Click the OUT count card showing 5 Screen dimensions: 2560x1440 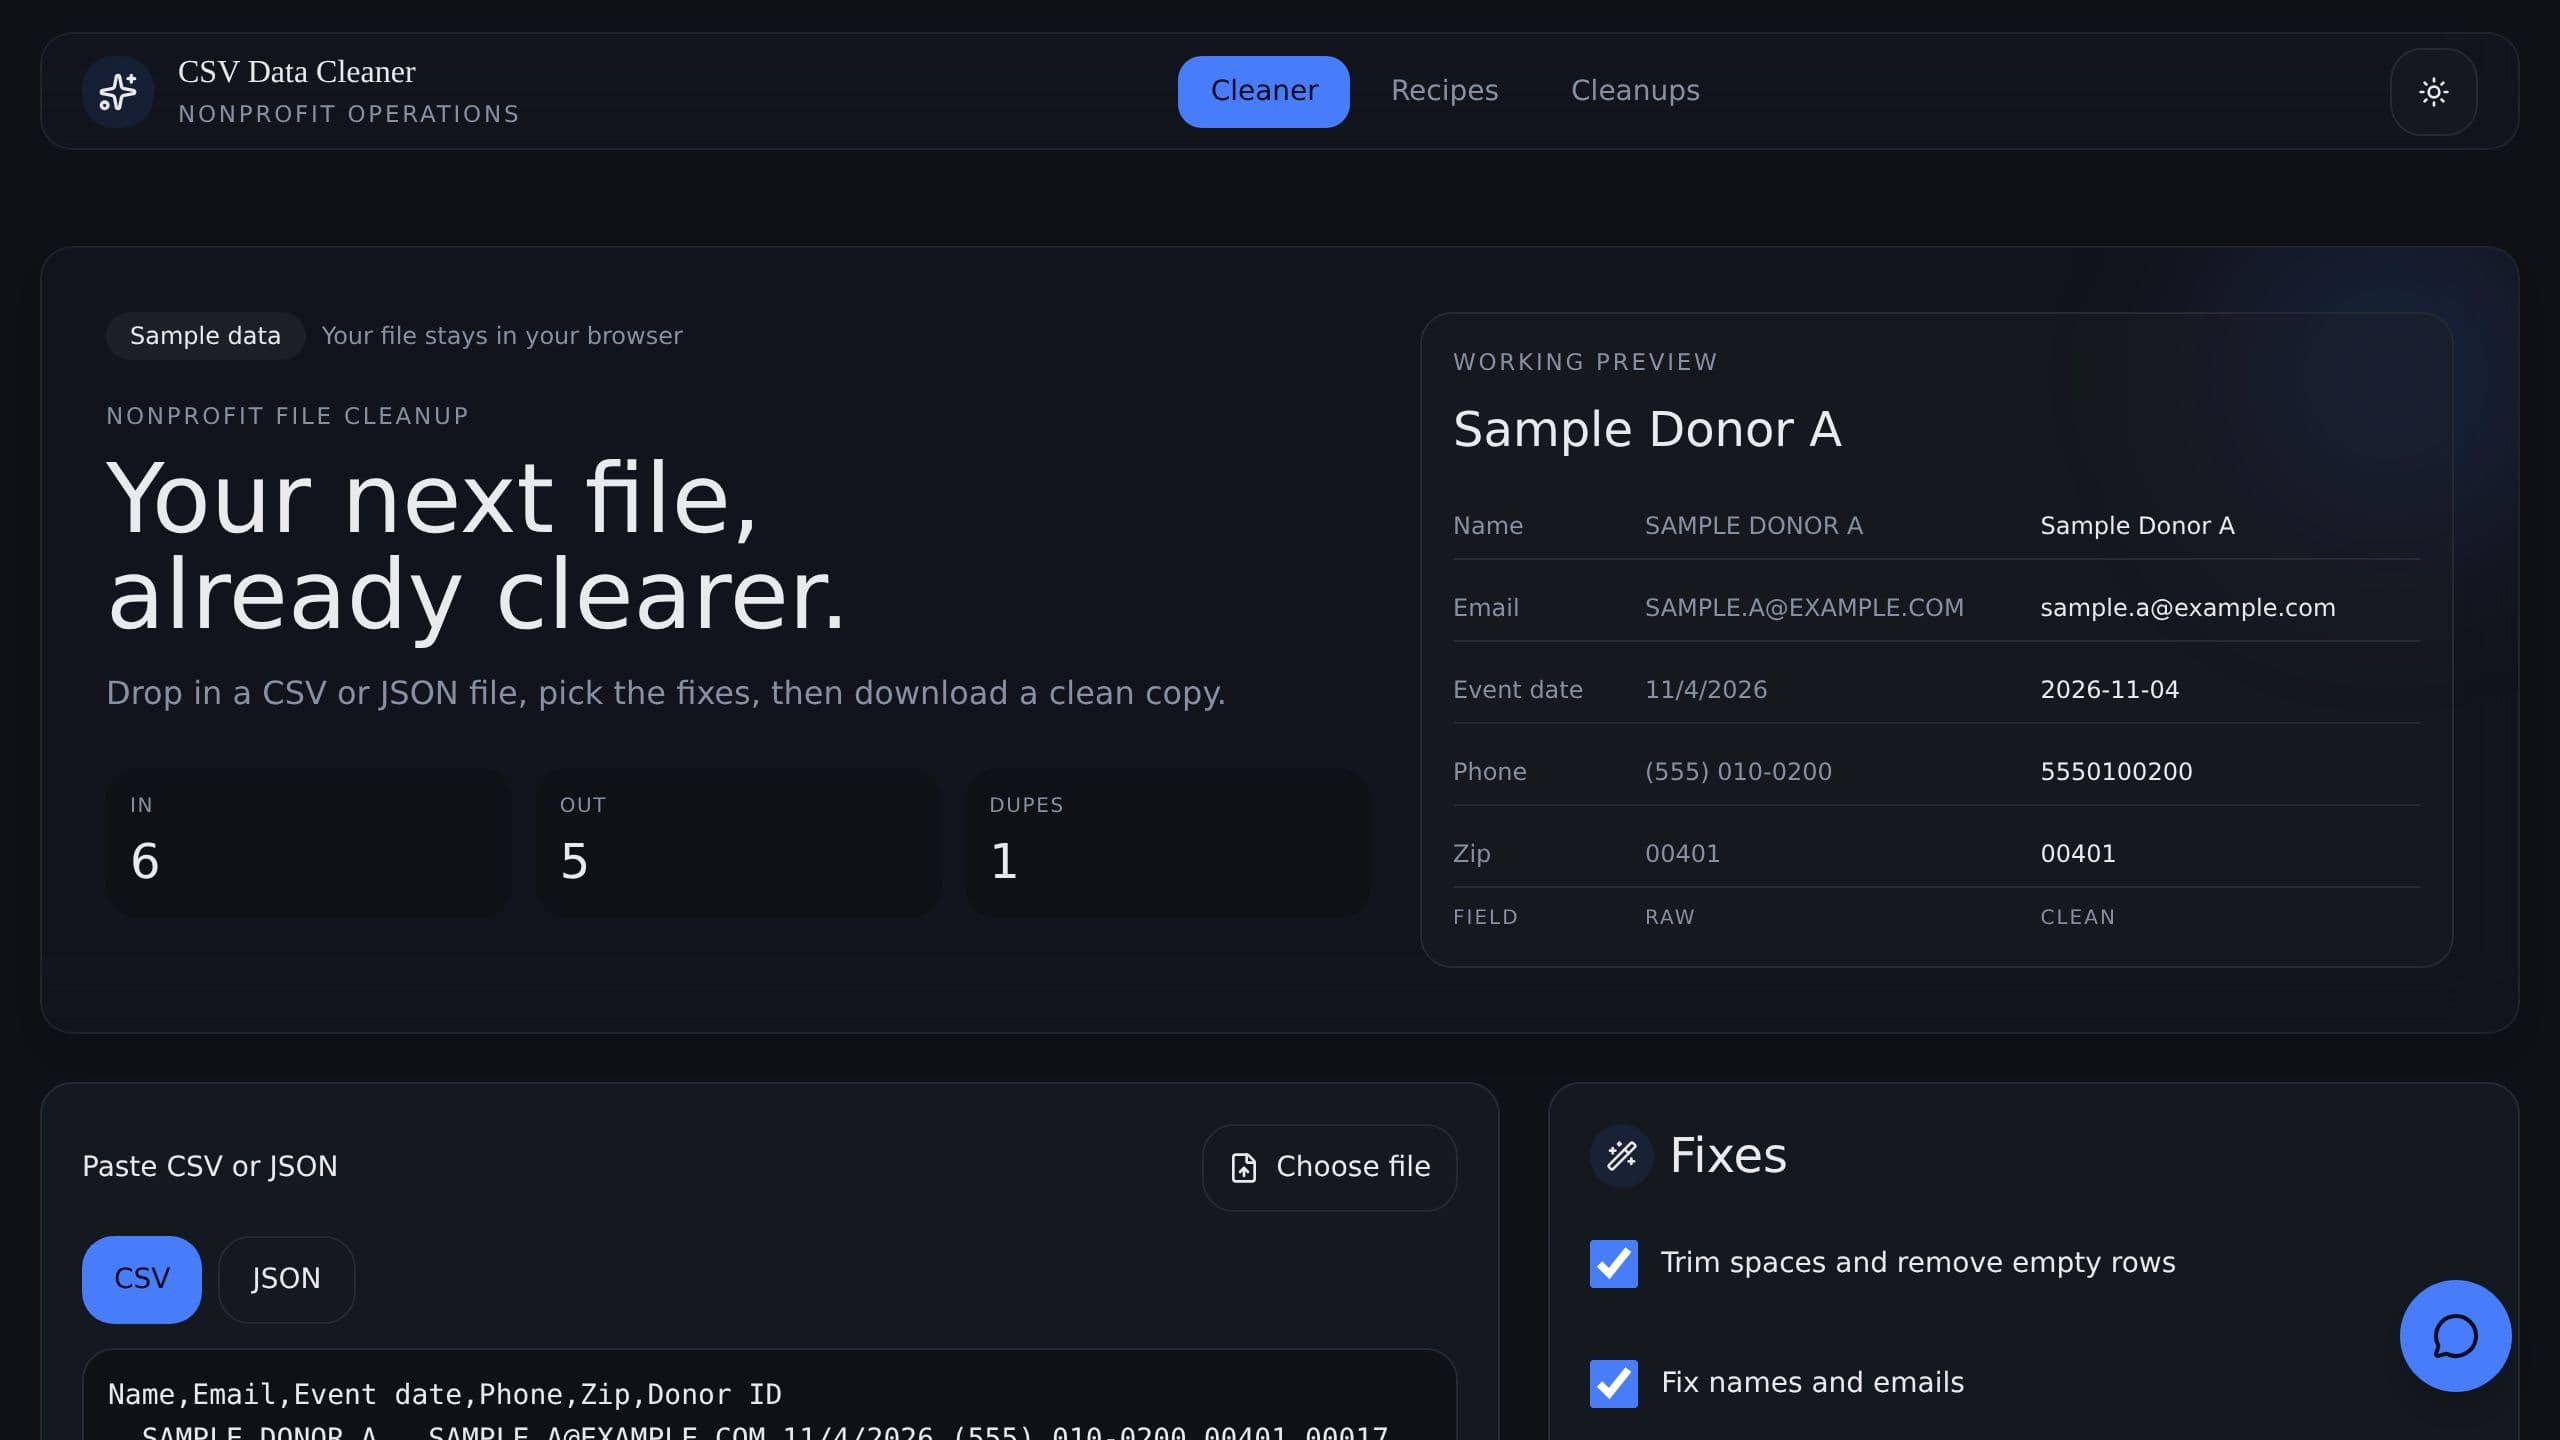pos(738,842)
